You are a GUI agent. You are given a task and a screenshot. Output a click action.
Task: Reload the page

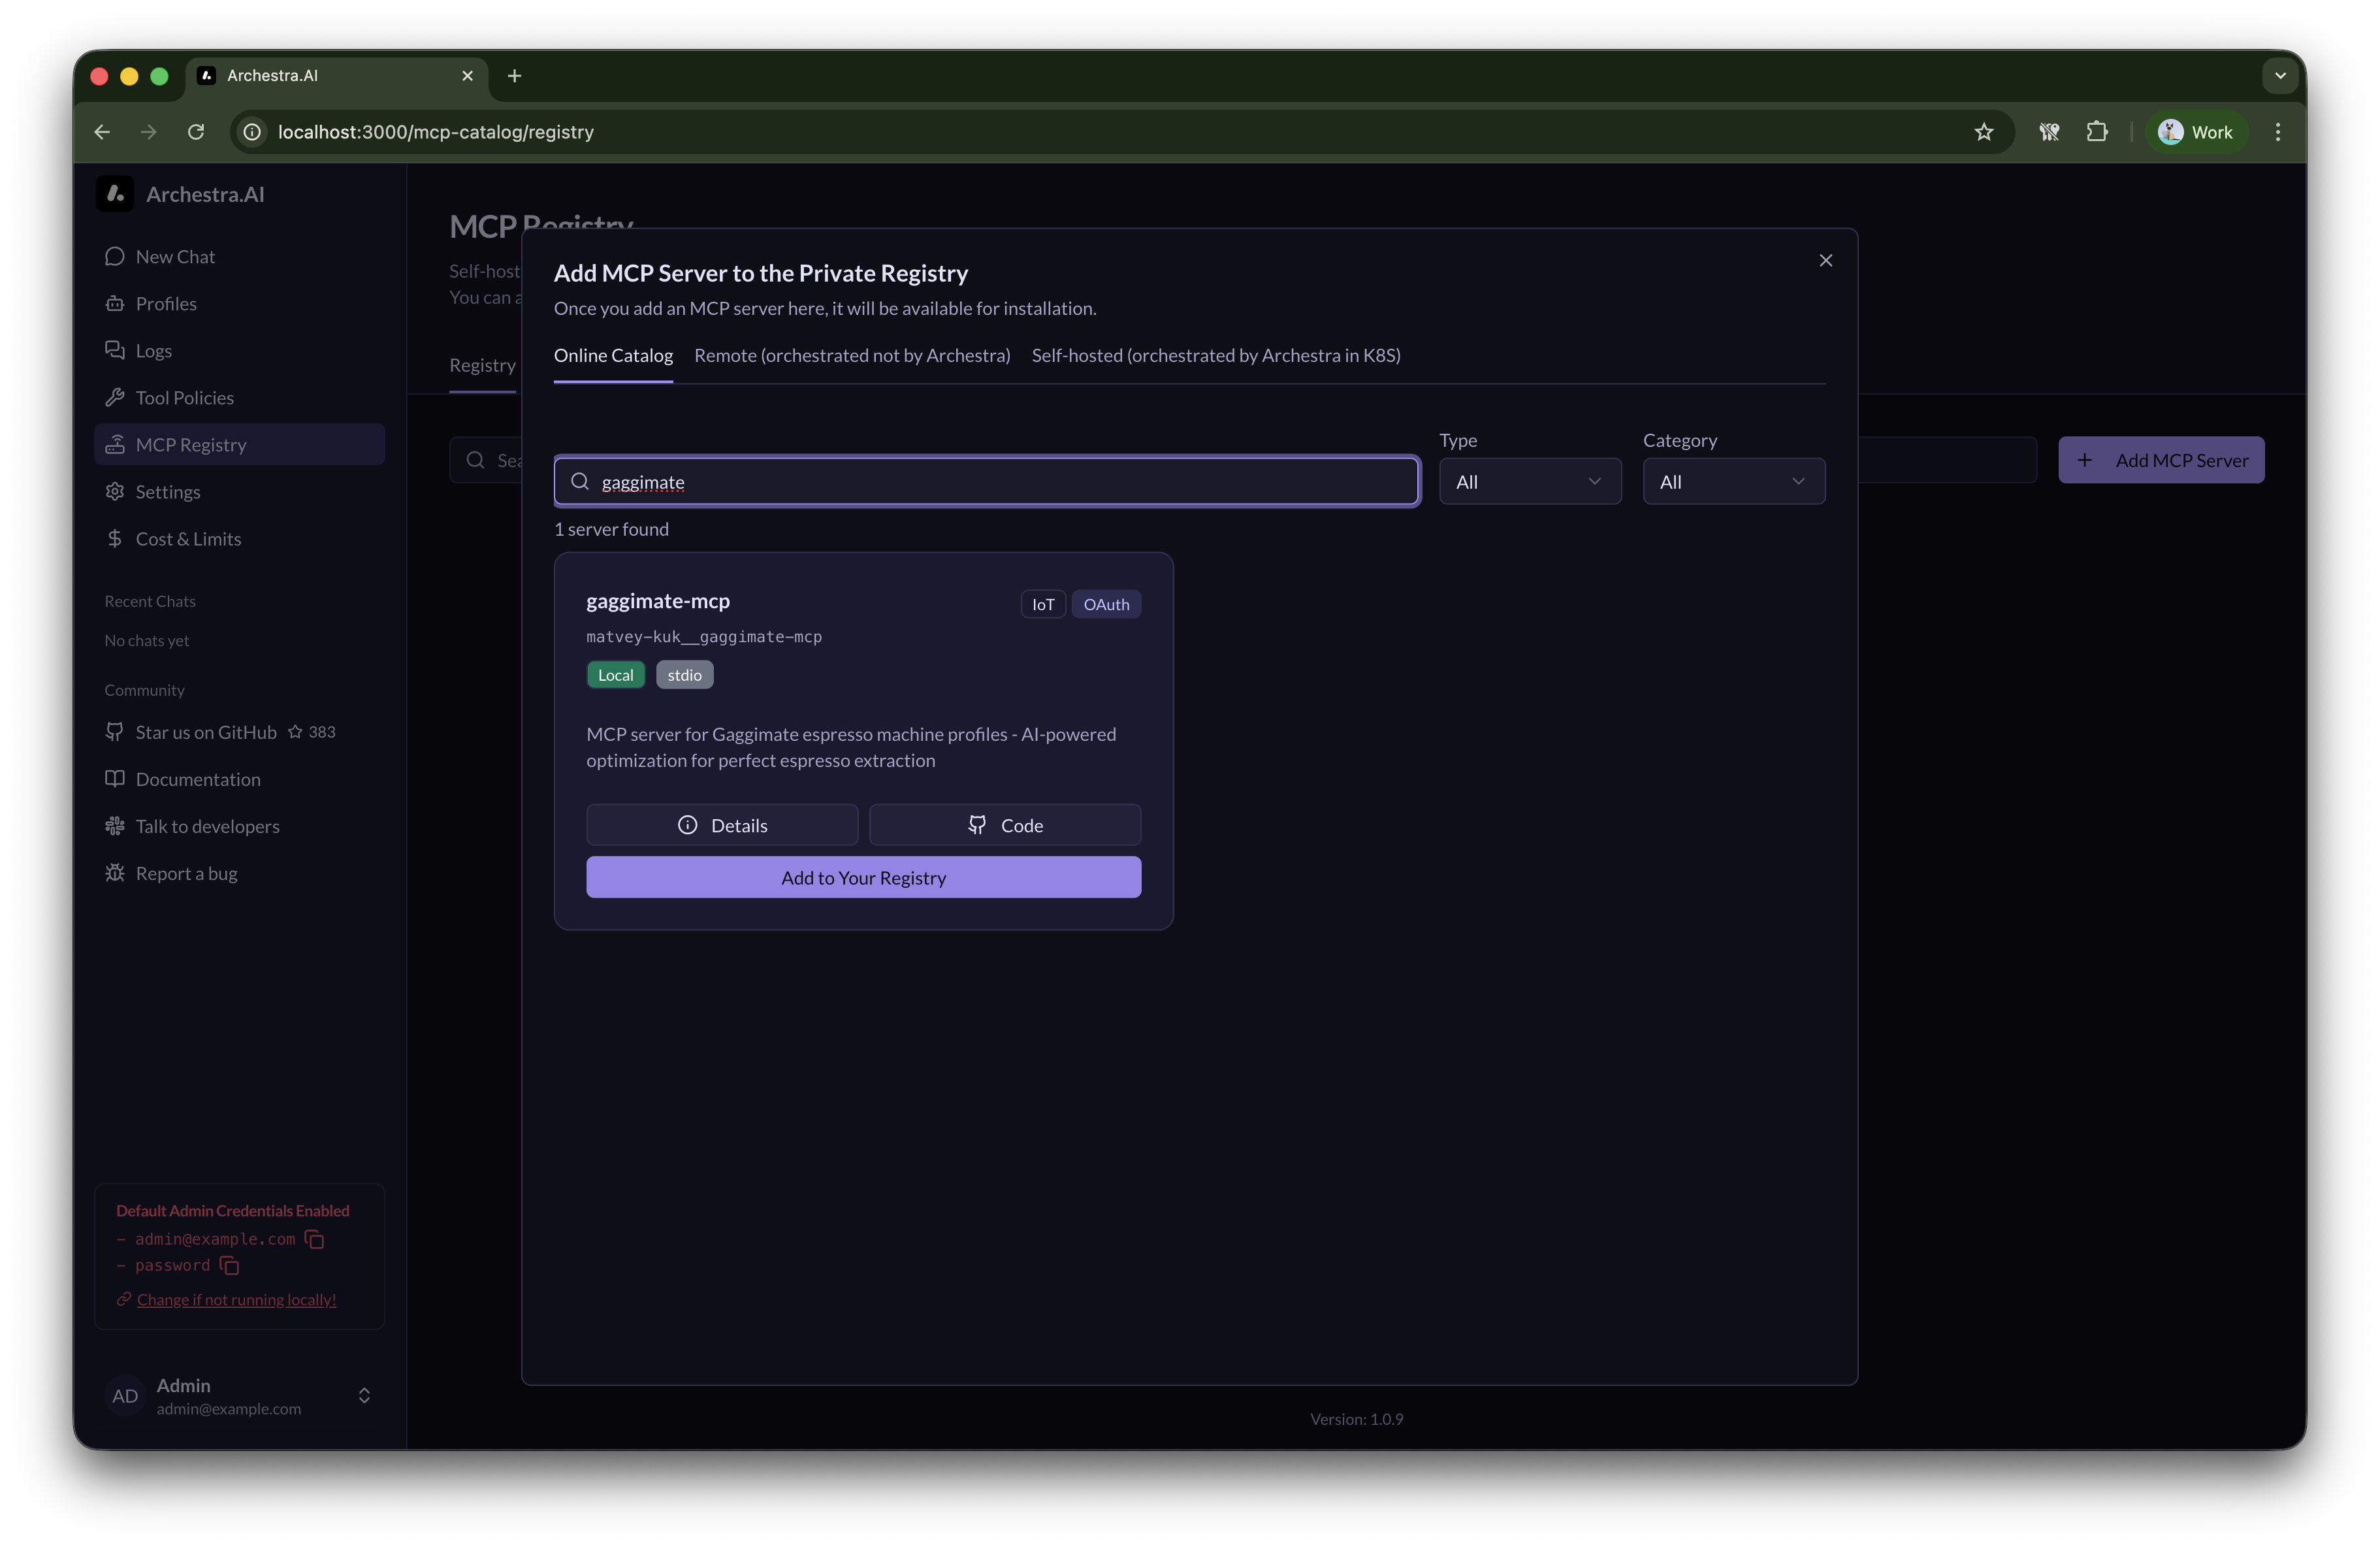(x=196, y=132)
